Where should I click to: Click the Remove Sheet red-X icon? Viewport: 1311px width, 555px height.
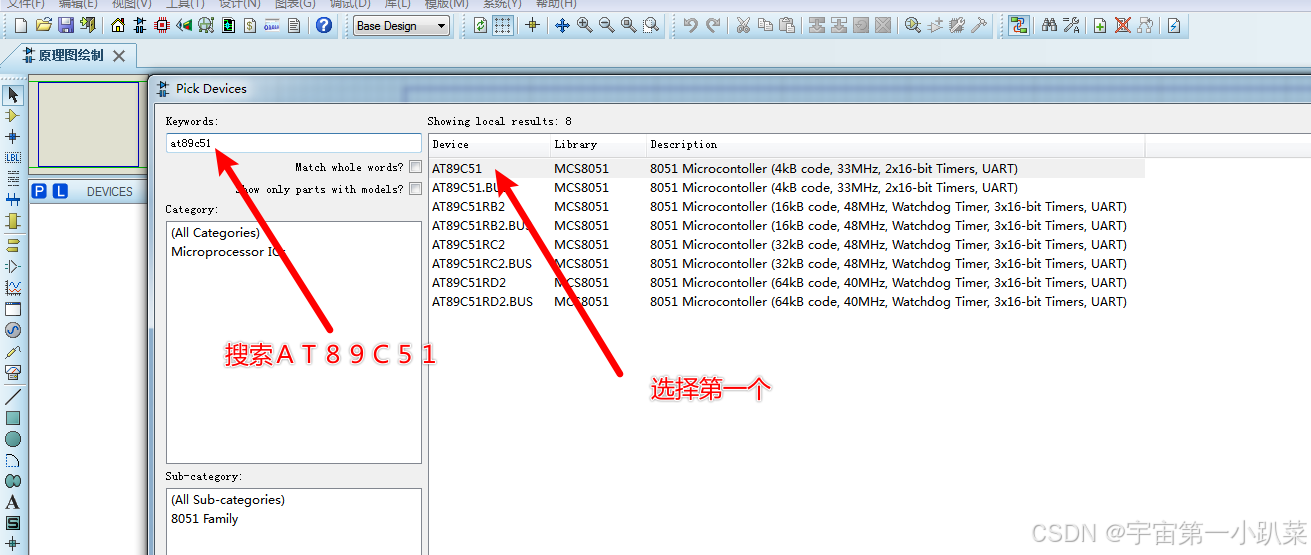click(1122, 26)
